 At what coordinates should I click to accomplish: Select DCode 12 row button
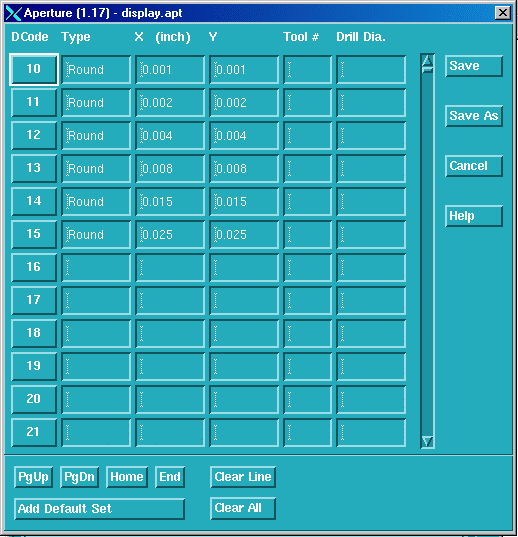[34, 135]
